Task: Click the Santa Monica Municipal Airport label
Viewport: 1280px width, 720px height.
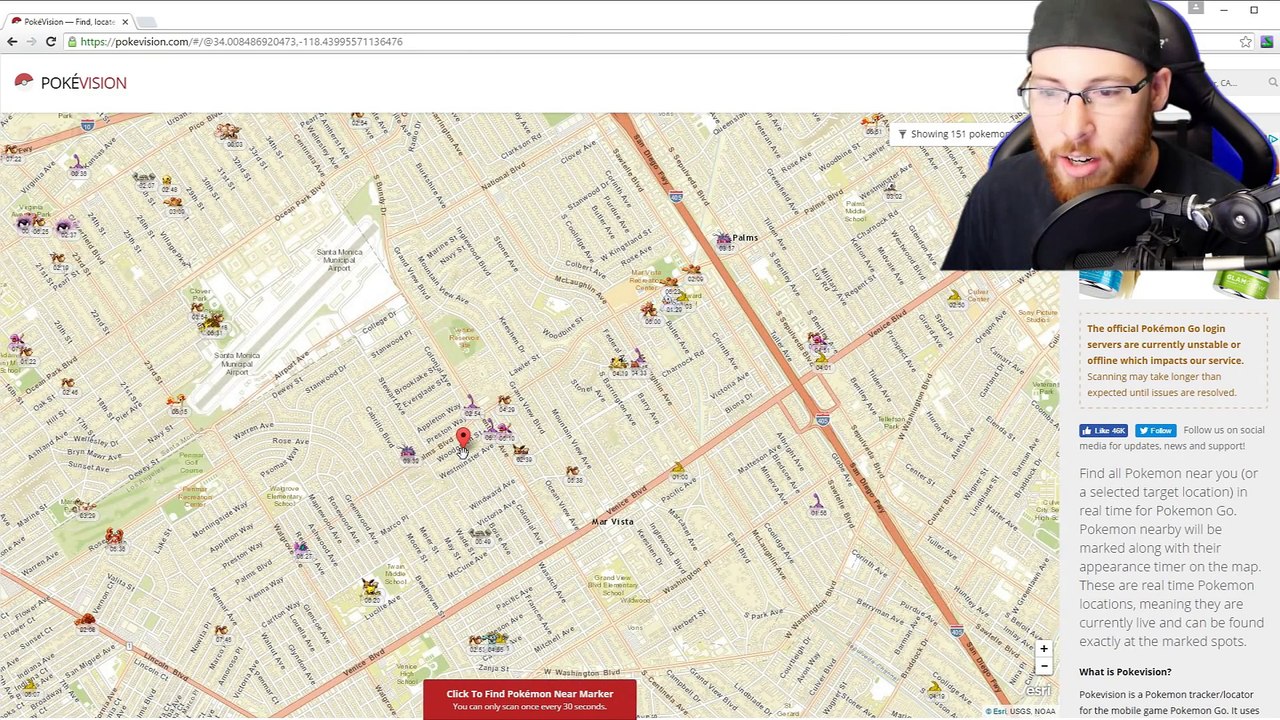Action: [x=339, y=260]
